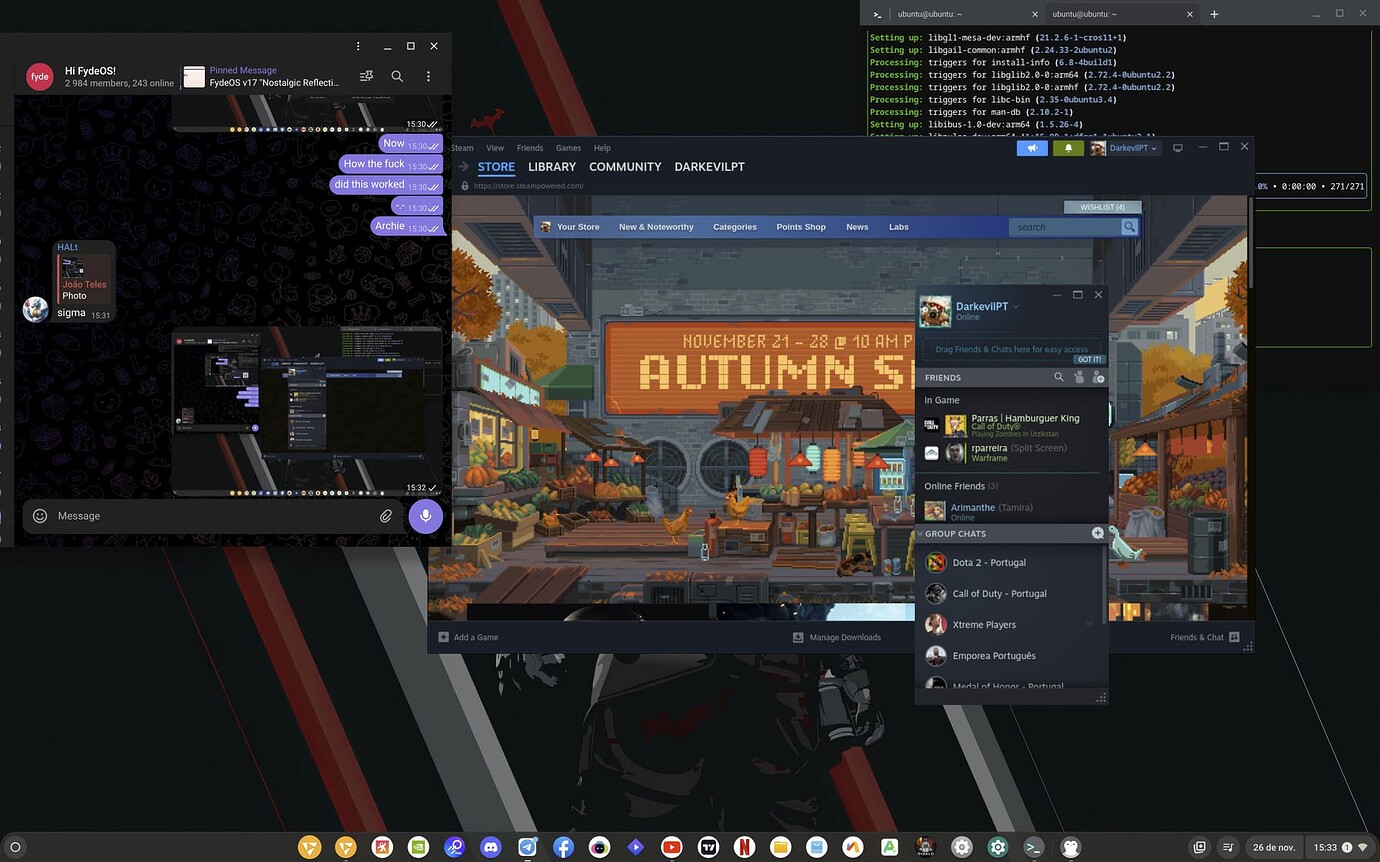Collapse the GROUP CHATS section
The image size is (1380, 862).
click(x=920, y=533)
